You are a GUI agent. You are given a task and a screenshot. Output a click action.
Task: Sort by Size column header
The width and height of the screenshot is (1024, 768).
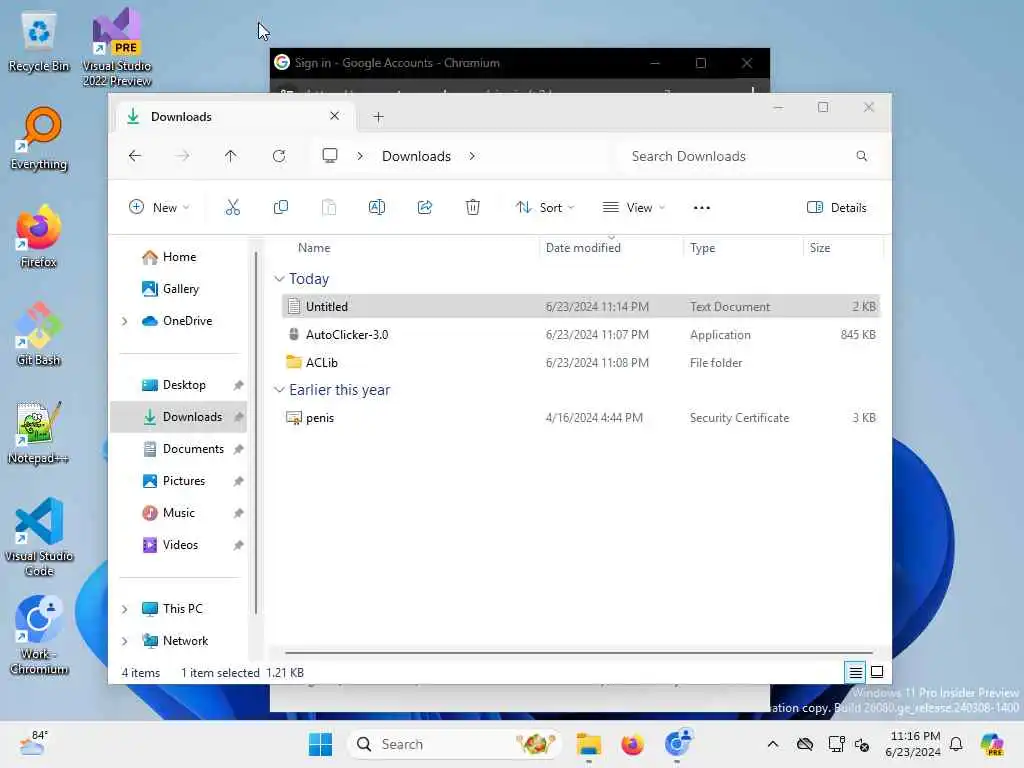(843, 248)
